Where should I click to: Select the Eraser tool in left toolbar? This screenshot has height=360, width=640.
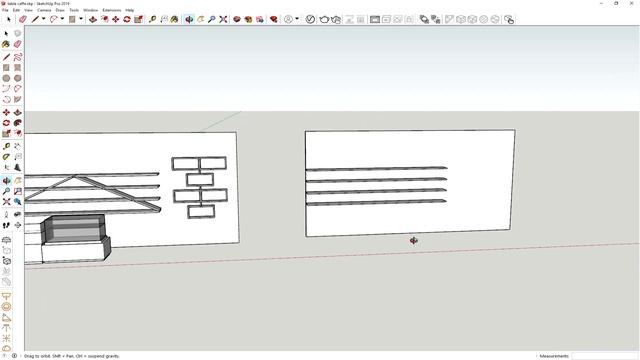18,44
